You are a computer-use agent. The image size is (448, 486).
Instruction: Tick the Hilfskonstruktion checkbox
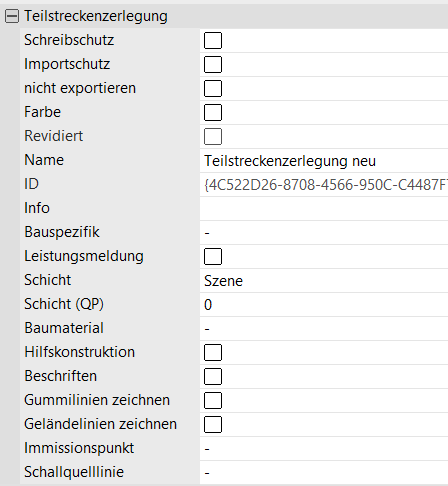[x=213, y=352]
